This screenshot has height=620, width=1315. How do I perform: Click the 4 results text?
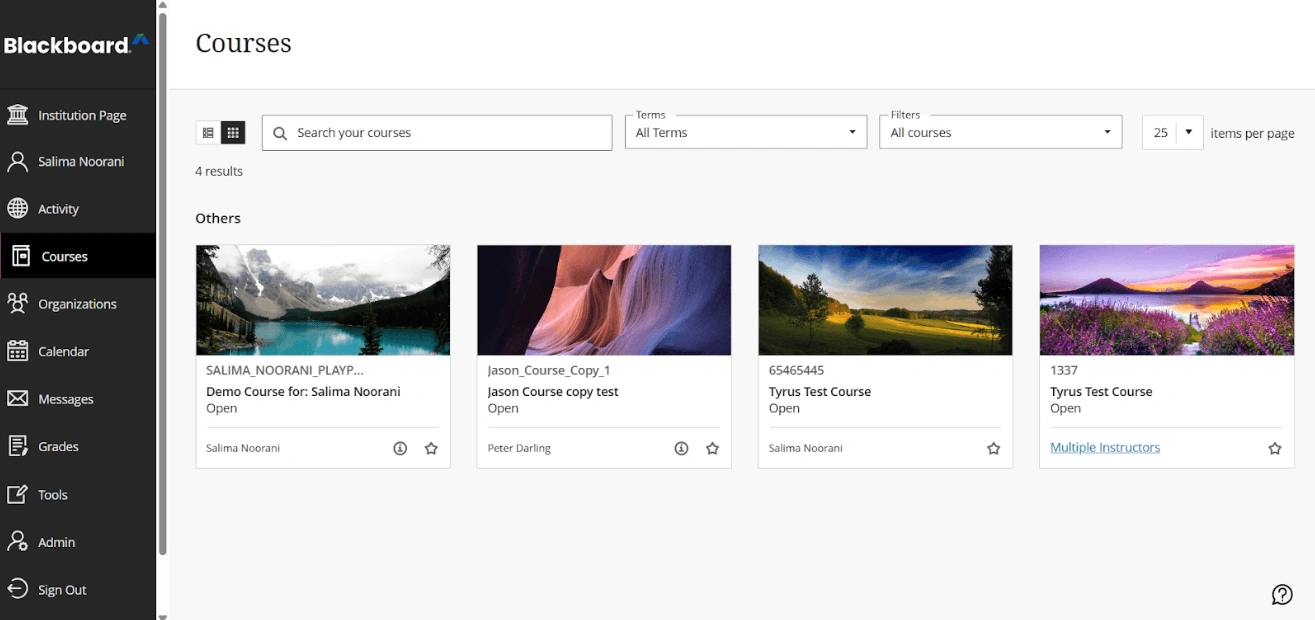[x=219, y=171]
